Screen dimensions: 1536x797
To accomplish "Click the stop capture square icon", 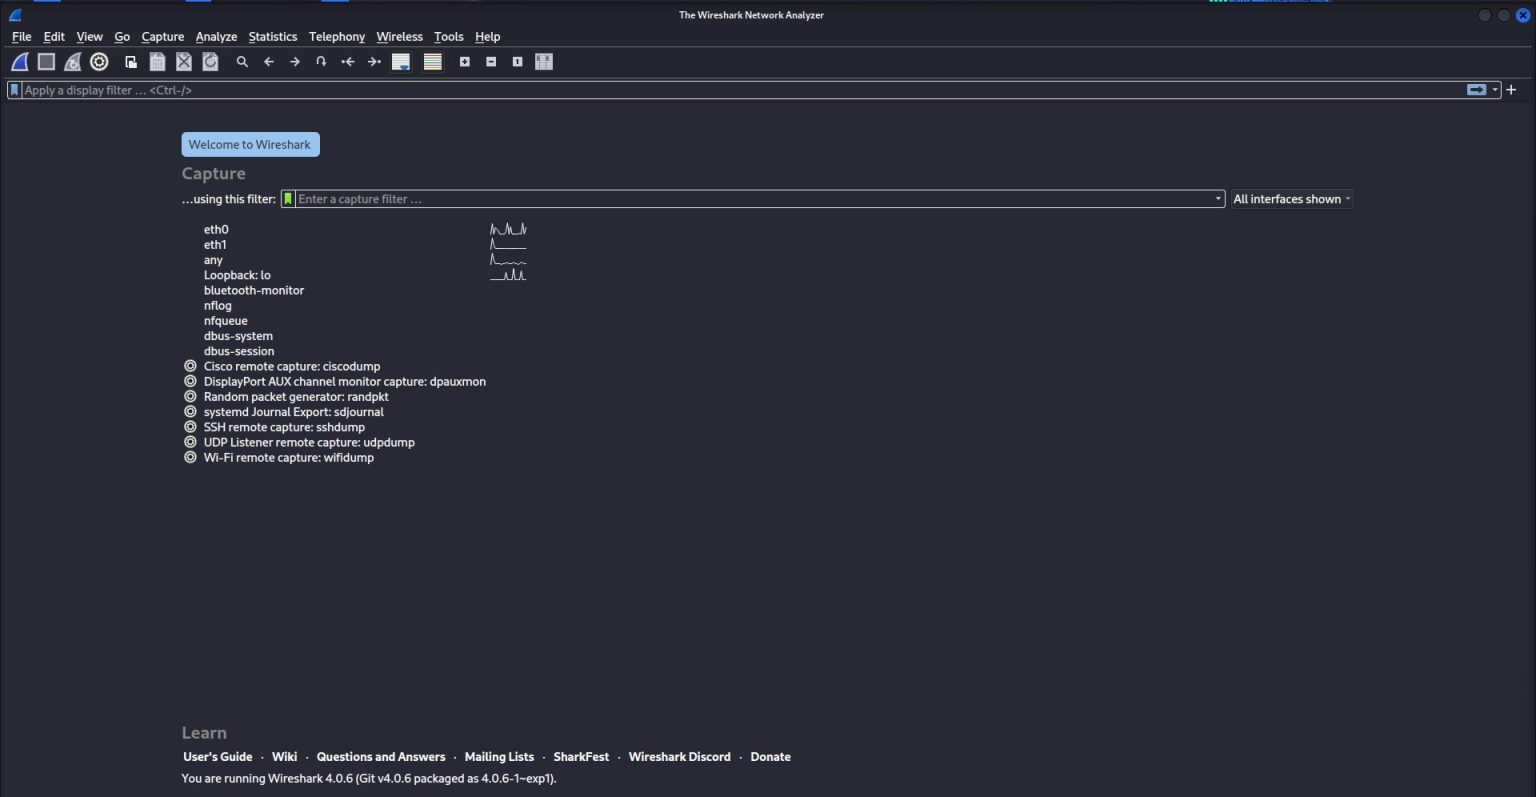I will tap(46, 61).
